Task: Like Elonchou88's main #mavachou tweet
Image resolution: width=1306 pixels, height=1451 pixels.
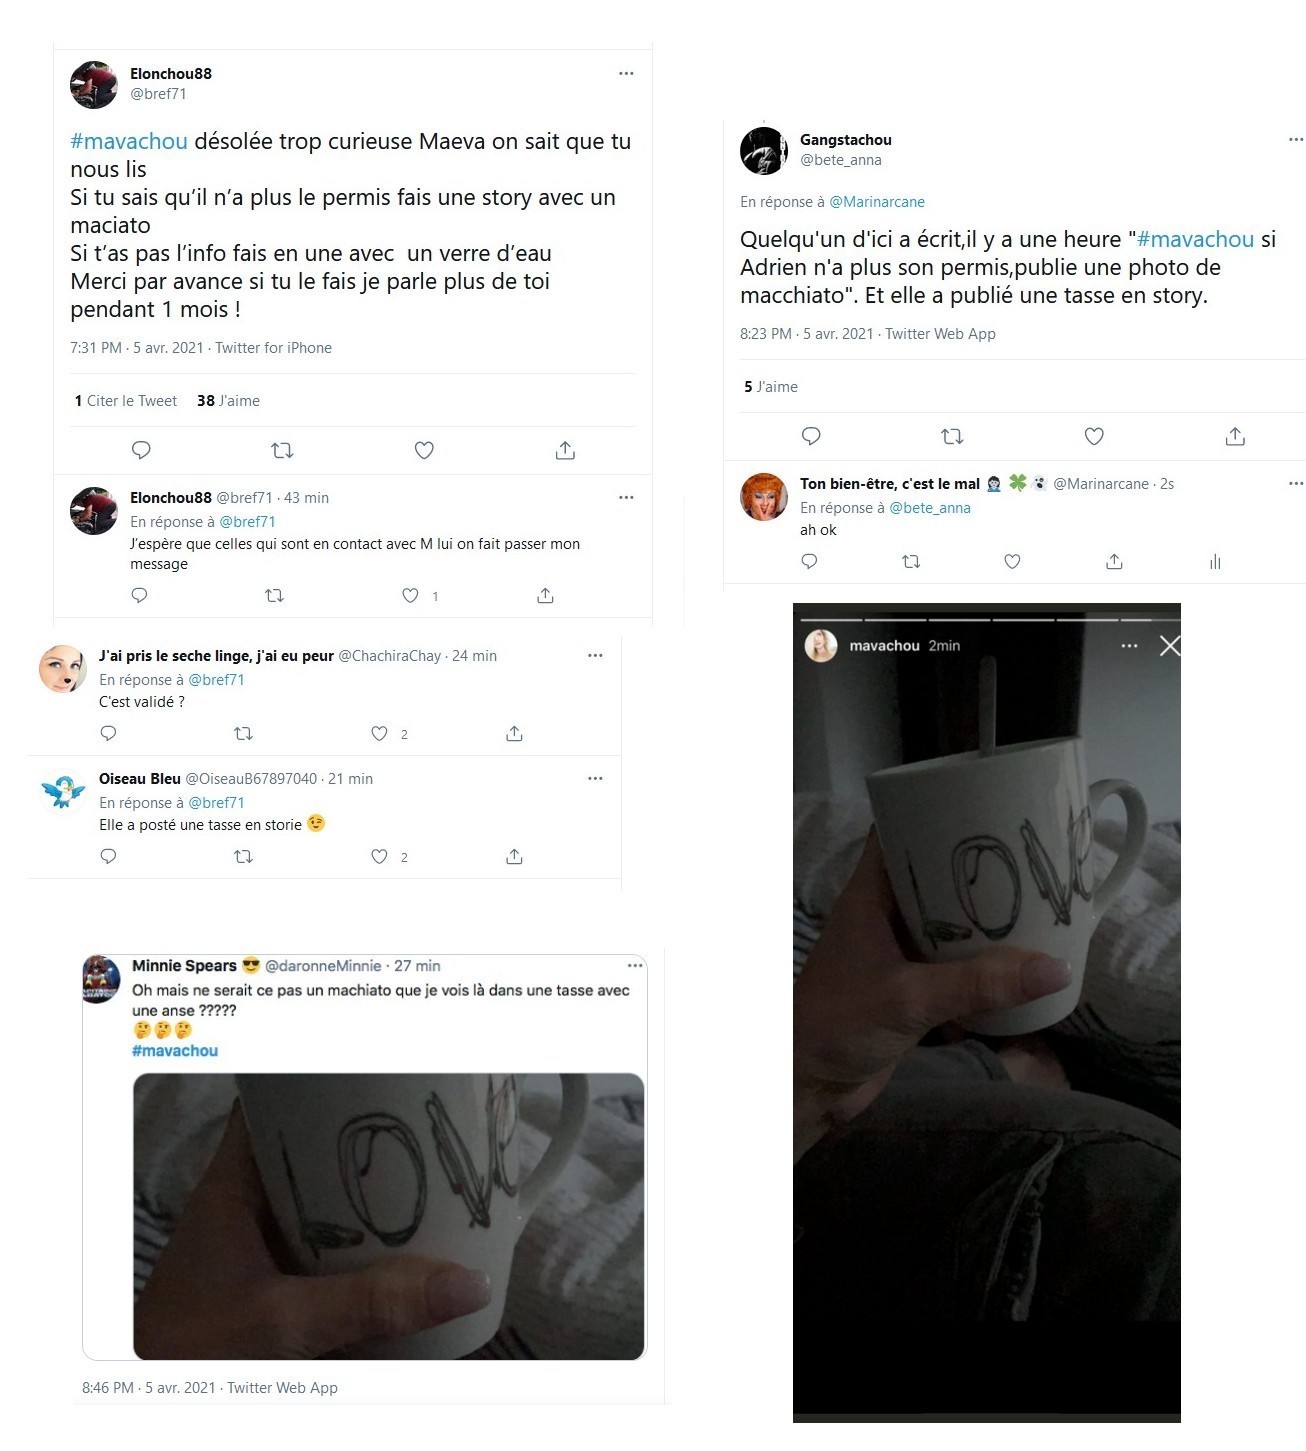Action: coord(424,450)
